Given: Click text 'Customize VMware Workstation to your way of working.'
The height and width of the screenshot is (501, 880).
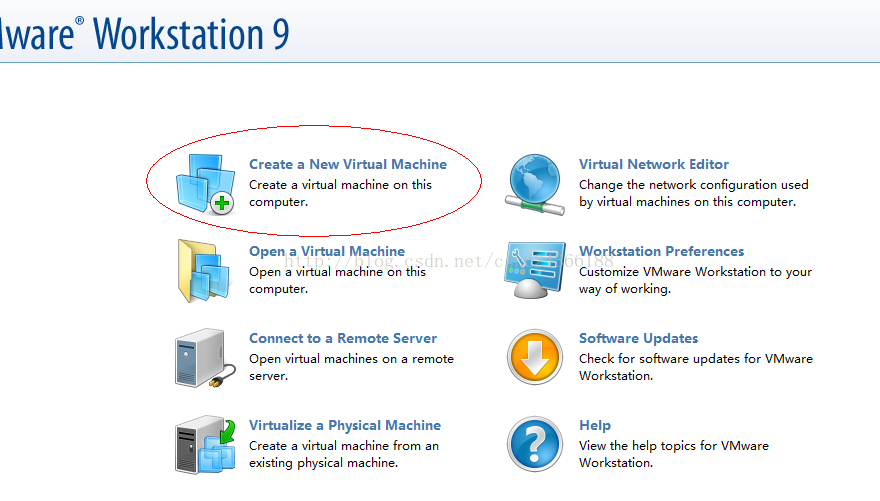Looking at the screenshot, I should (x=695, y=280).
